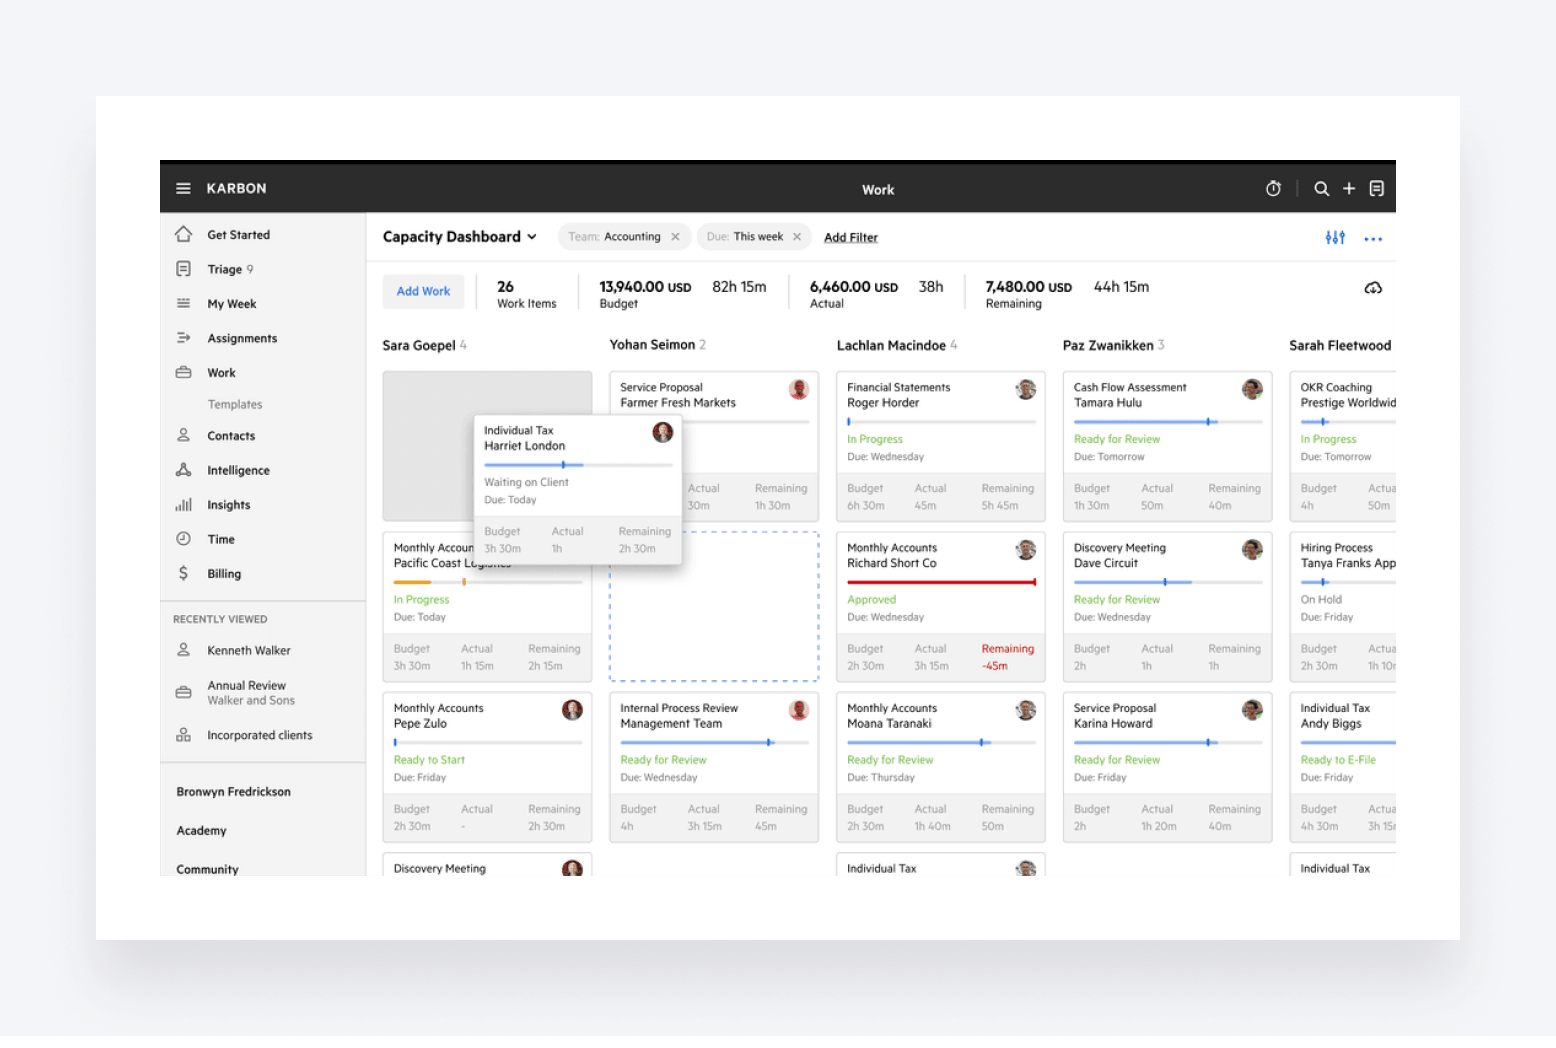Image resolution: width=1556 pixels, height=1048 pixels.
Task: Click assignee avatar on Service Proposal Farmer card
Action: click(798, 390)
